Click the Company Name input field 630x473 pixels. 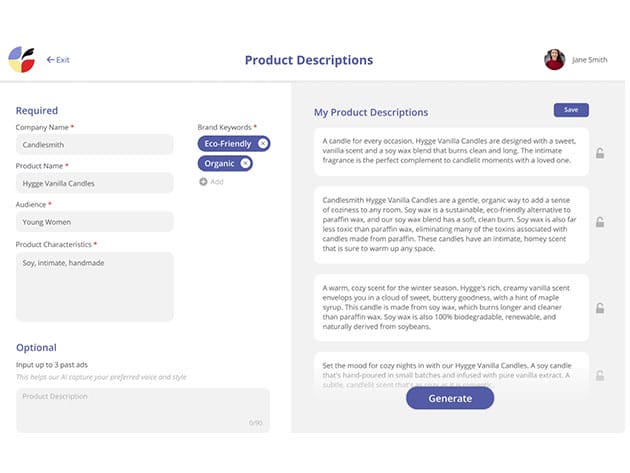click(95, 144)
